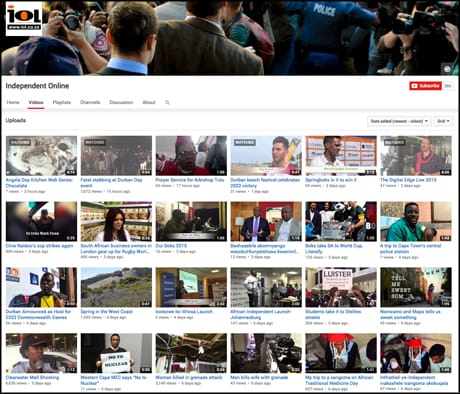Open 'Woman killed in grenade attack' title
The image size is (460, 394).
[x=189, y=377]
